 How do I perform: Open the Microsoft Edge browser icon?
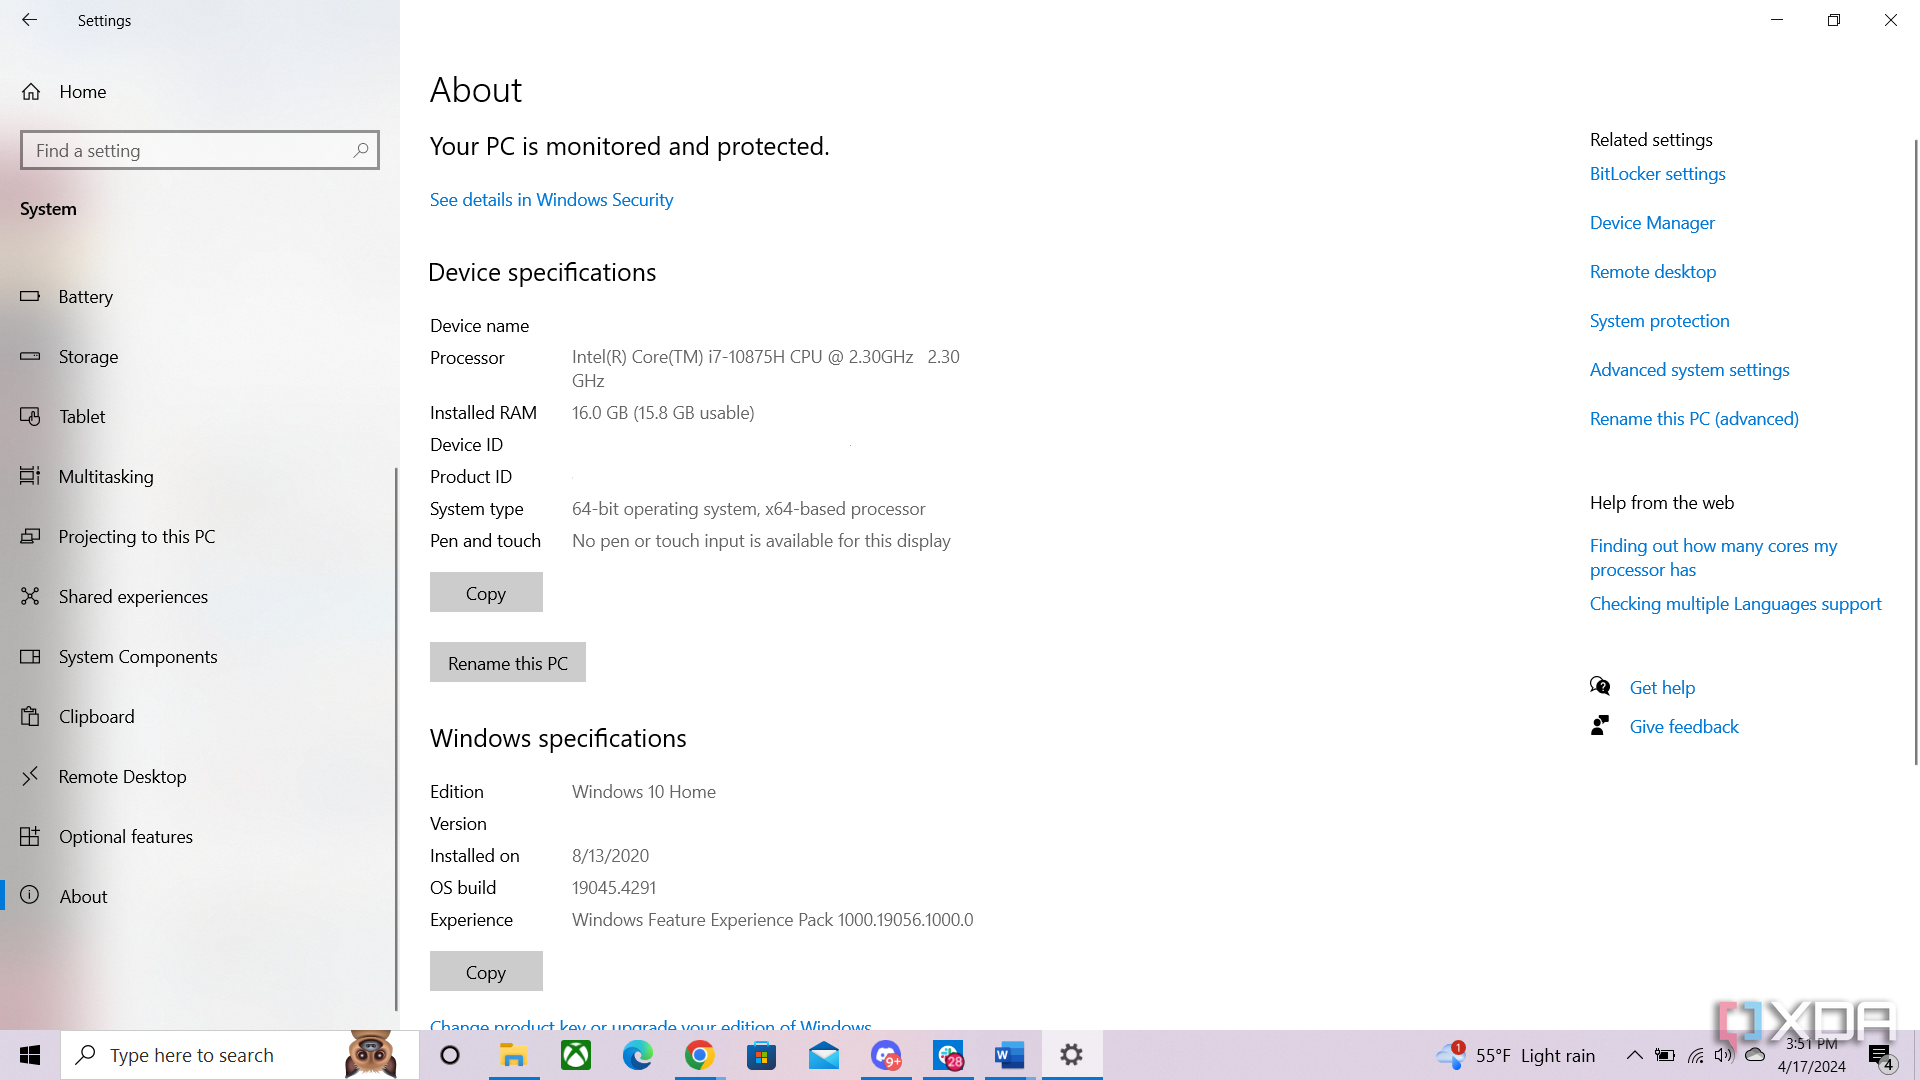click(x=637, y=1055)
